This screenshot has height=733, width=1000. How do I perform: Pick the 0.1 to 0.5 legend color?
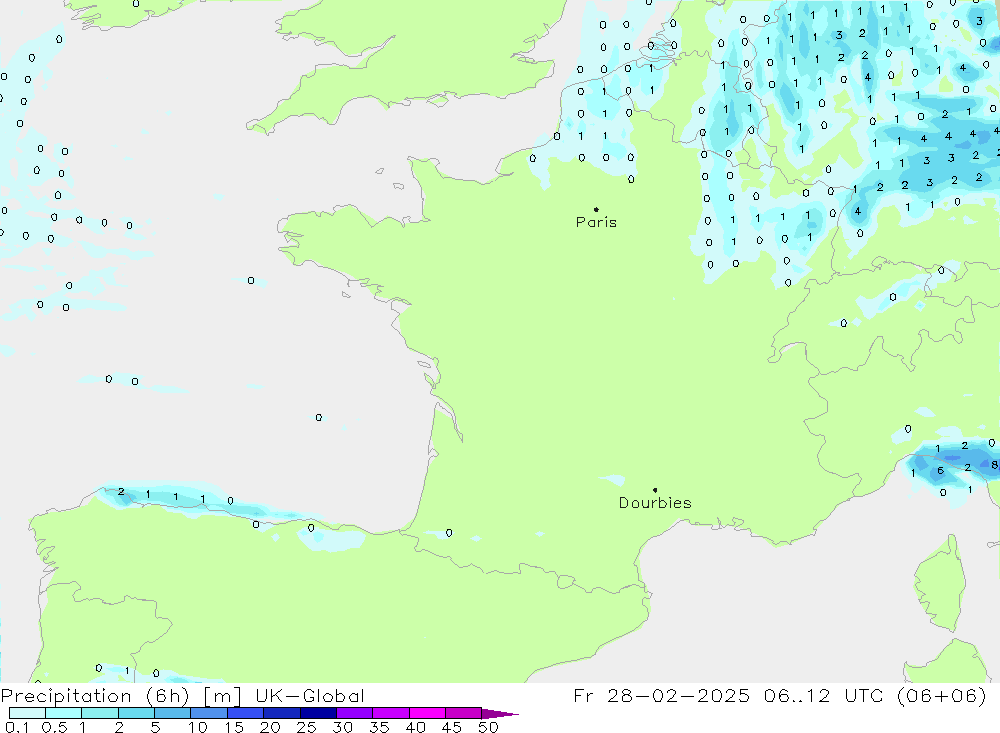pyautogui.click(x=27, y=713)
